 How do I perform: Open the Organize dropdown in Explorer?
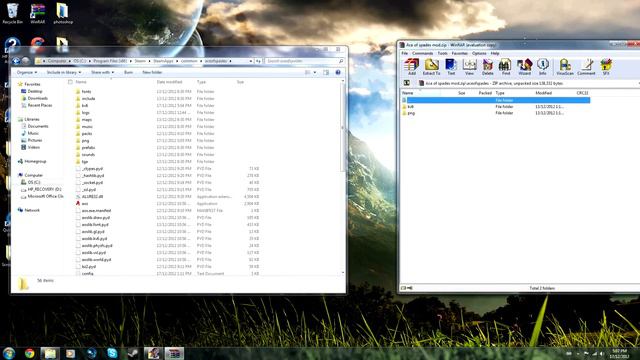coord(27,72)
